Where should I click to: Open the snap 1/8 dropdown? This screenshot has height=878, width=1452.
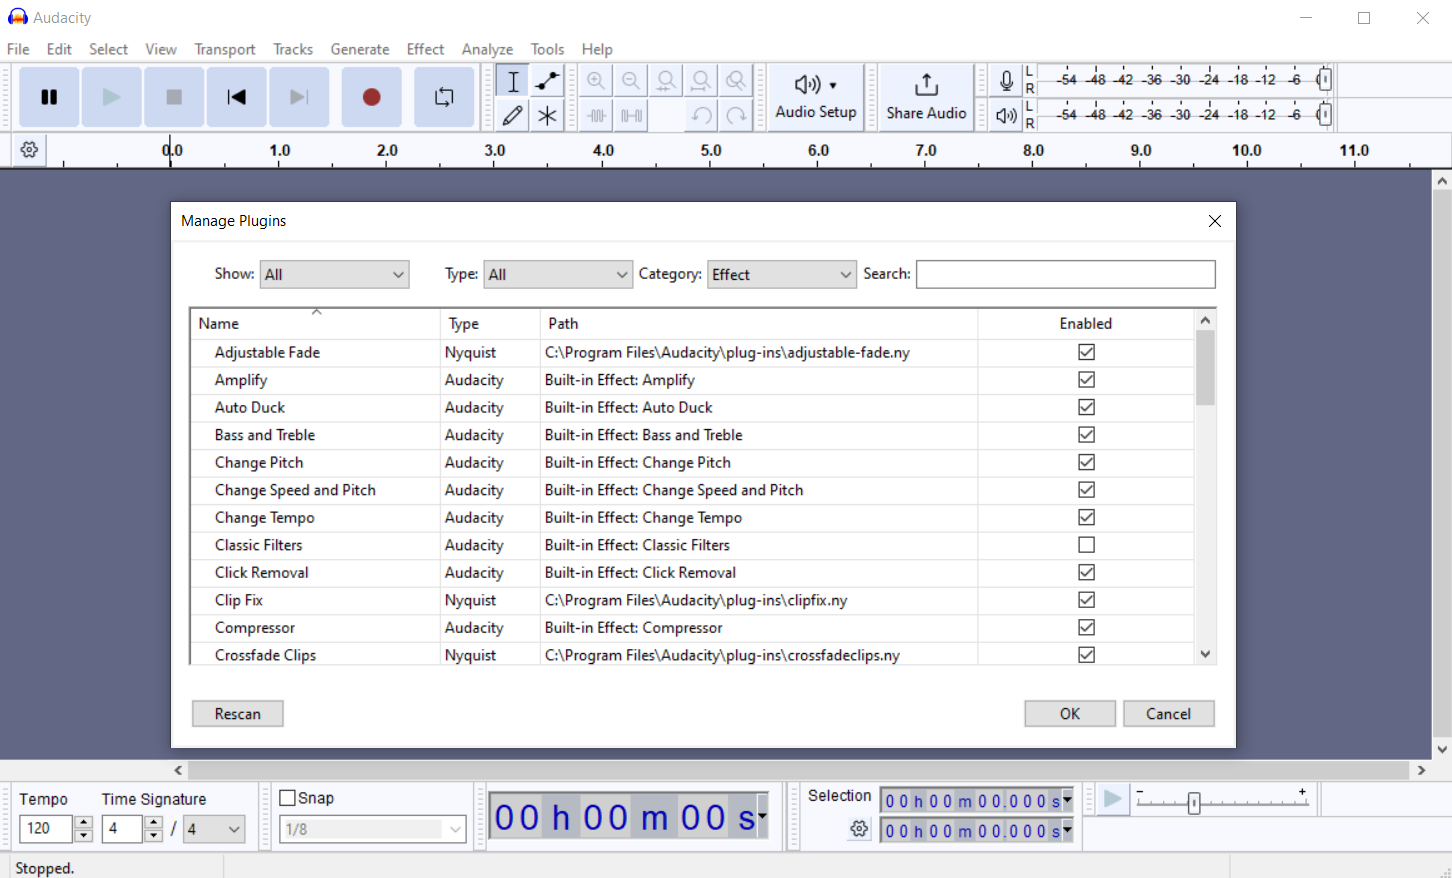(x=373, y=829)
